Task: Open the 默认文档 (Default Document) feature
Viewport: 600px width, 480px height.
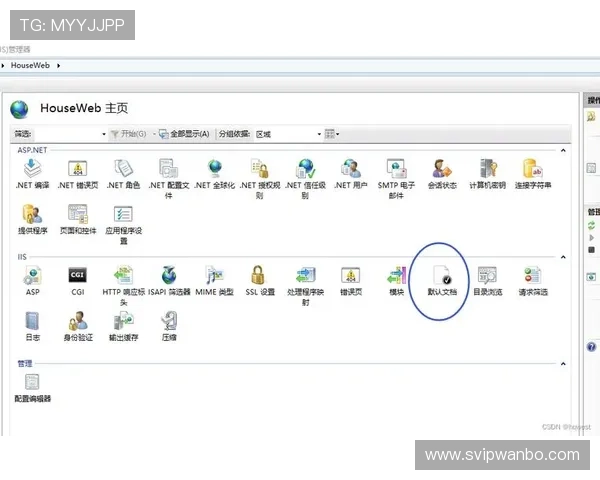Action: point(441,276)
